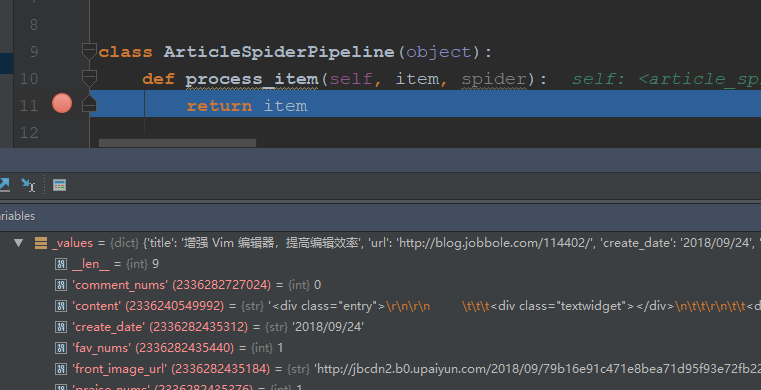The height and width of the screenshot is (390, 761).
Task: Open the Variables panel tab
Action: coord(17,216)
